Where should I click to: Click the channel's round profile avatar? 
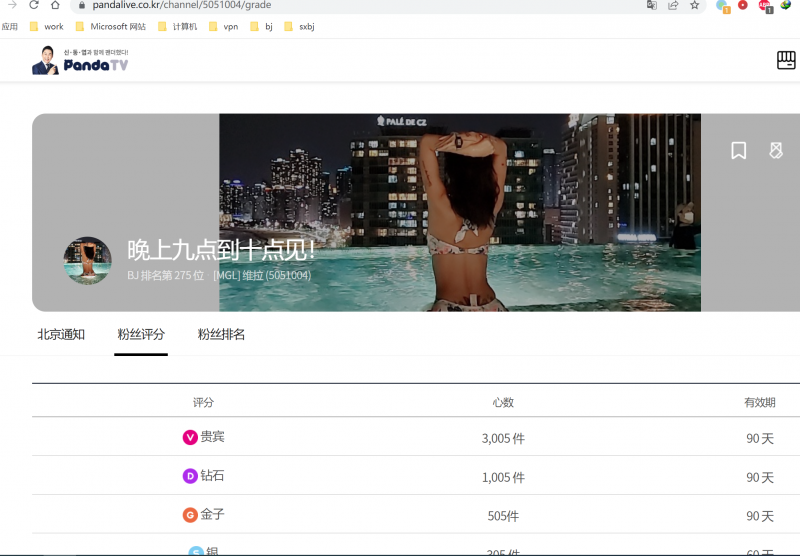tap(88, 261)
